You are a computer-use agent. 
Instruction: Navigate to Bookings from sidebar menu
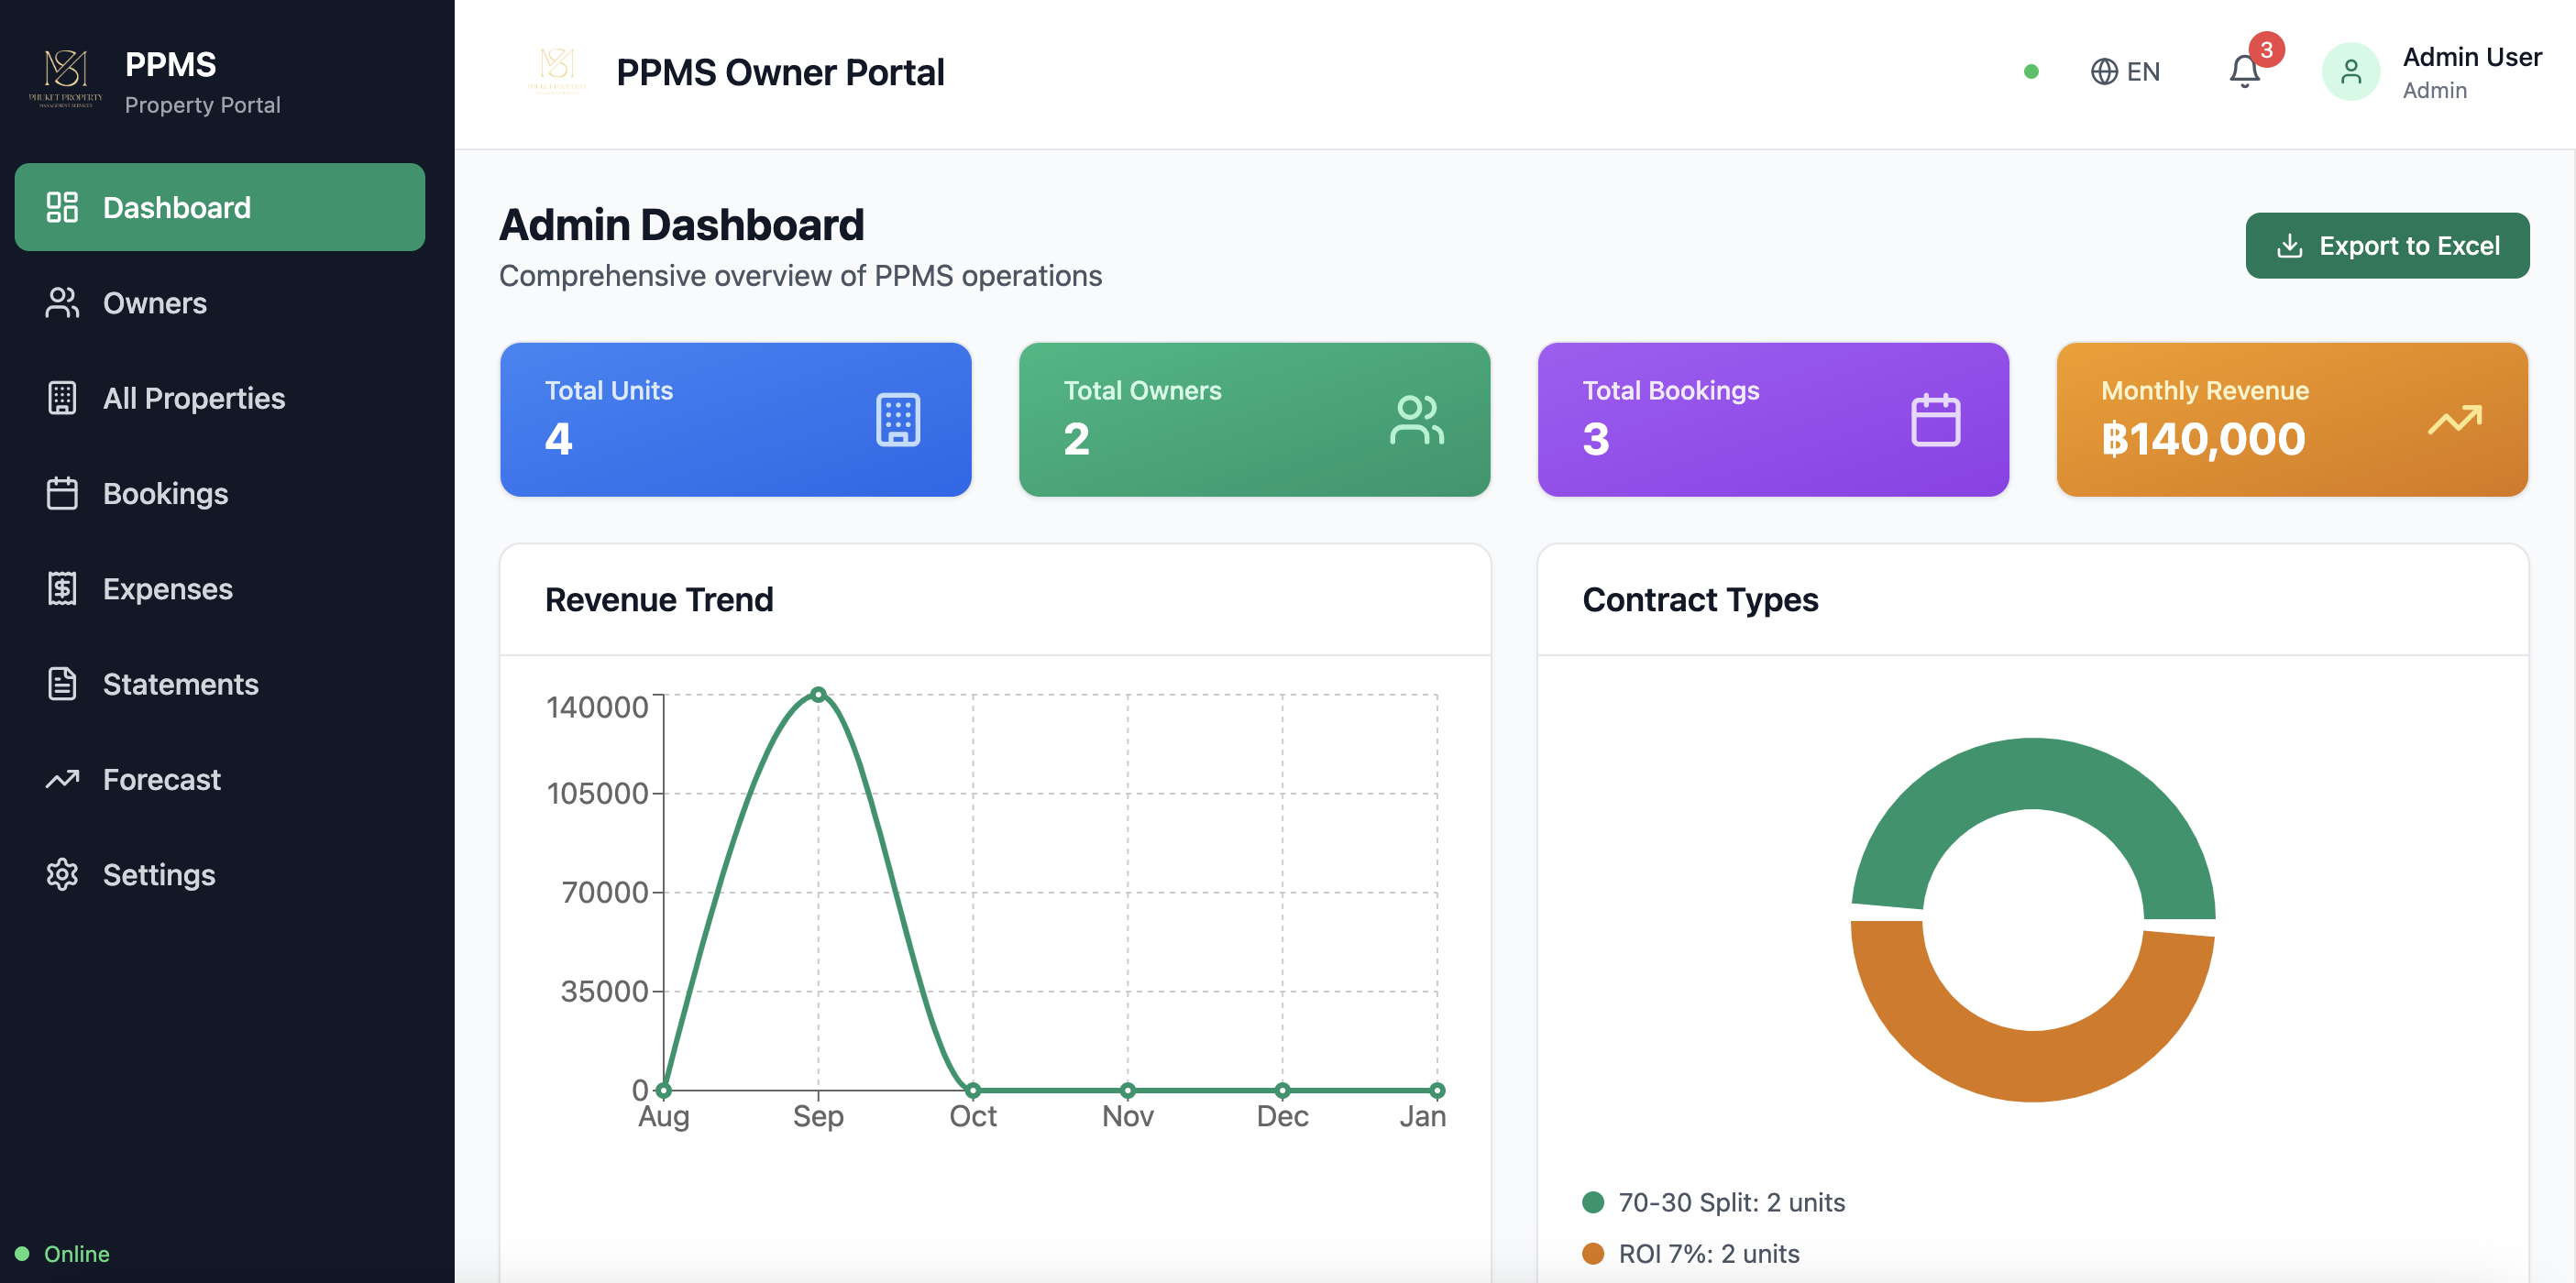tap(164, 493)
